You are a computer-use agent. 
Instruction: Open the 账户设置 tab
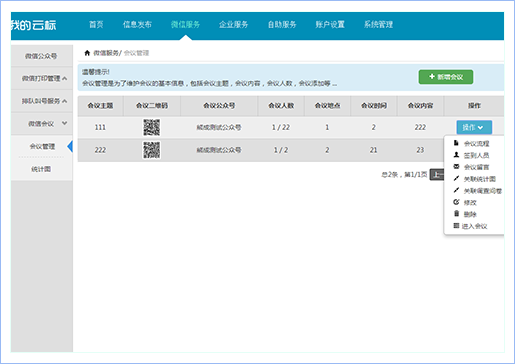point(330,24)
